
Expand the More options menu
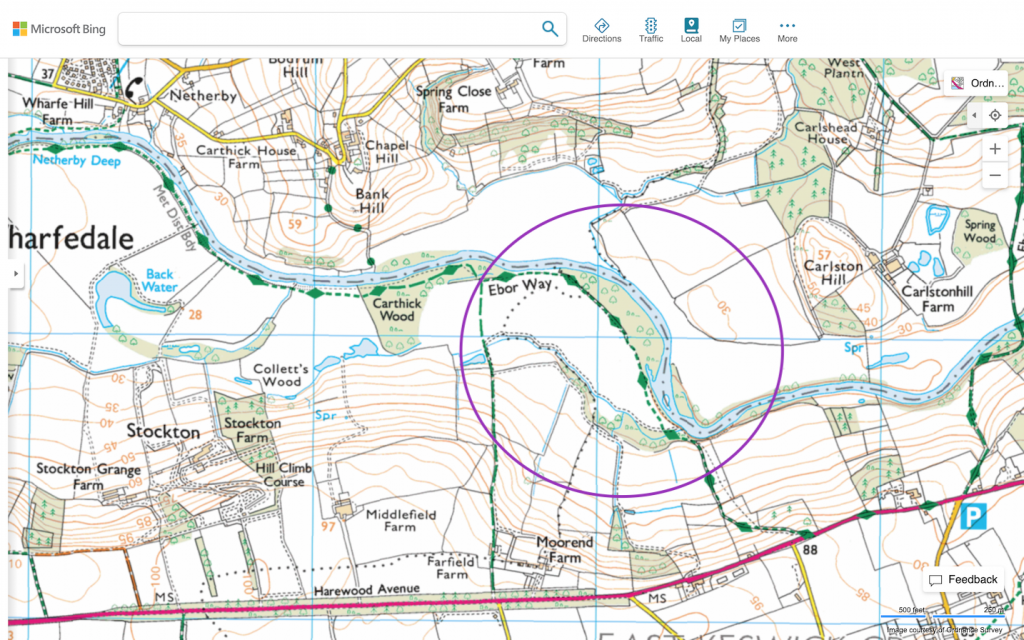[x=787, y=30]
